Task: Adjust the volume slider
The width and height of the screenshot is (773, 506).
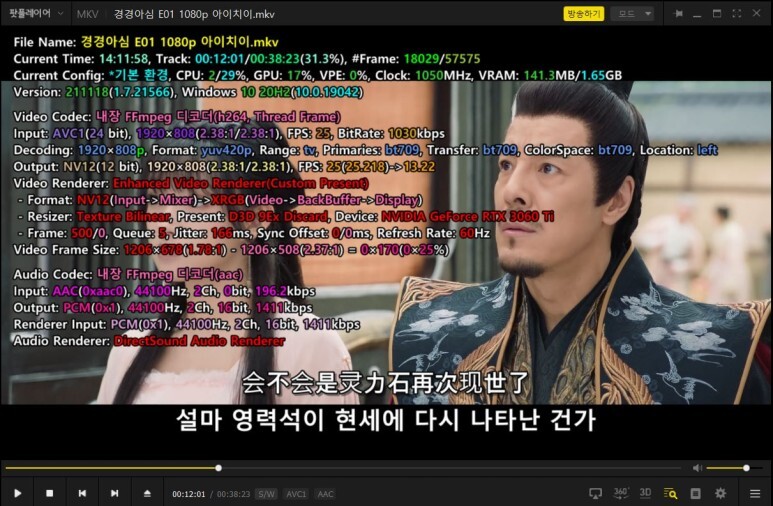Action: (735, 468)
